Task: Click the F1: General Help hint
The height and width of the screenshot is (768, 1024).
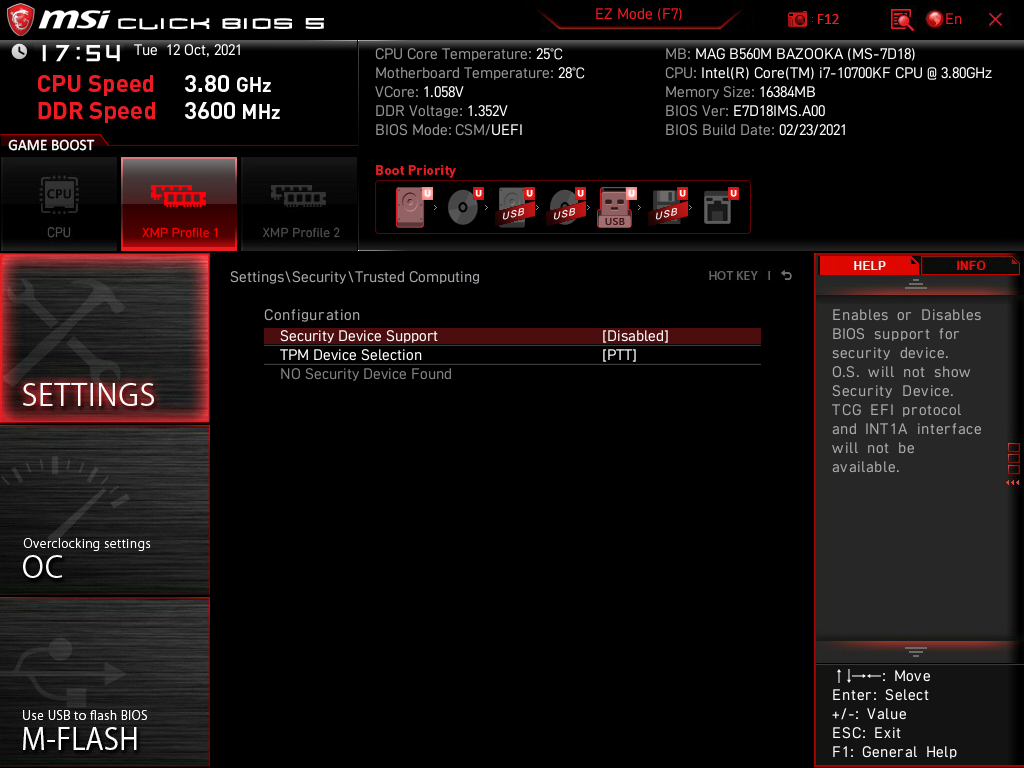Action: pyautogui.click(x=894, y=752)
